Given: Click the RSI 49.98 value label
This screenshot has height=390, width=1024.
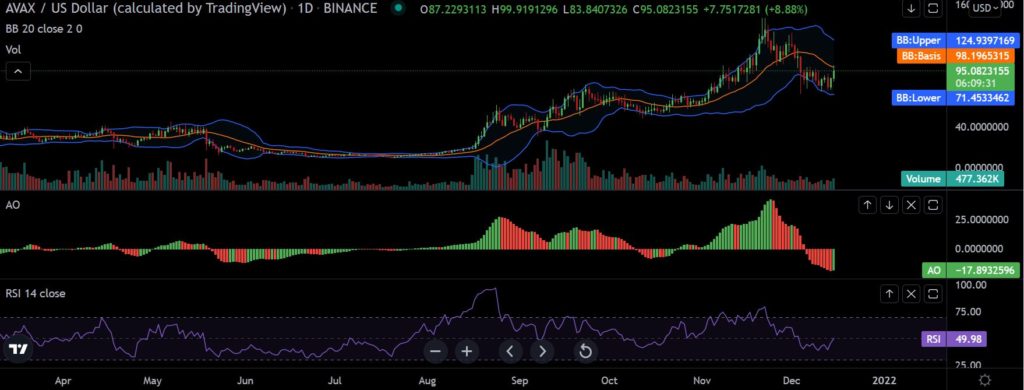Looking at the screenshot, I should (x=953, y=339).
